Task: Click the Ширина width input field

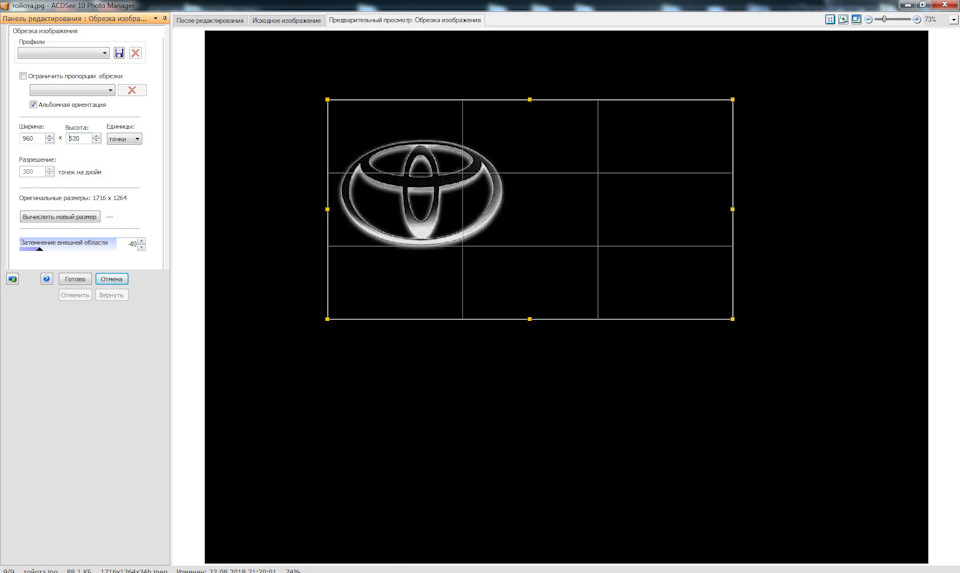Action: click(32, 139)
